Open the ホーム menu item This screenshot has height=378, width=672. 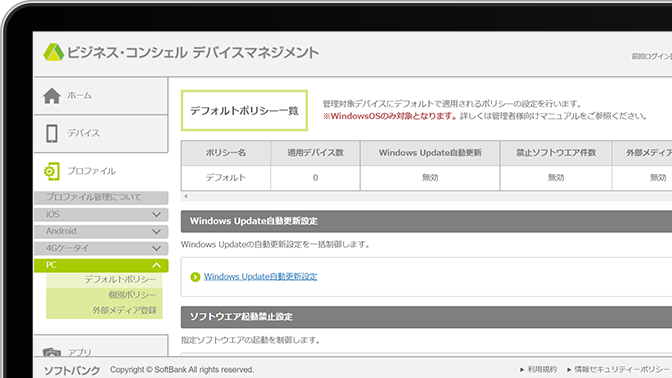(x=101, y=96)
